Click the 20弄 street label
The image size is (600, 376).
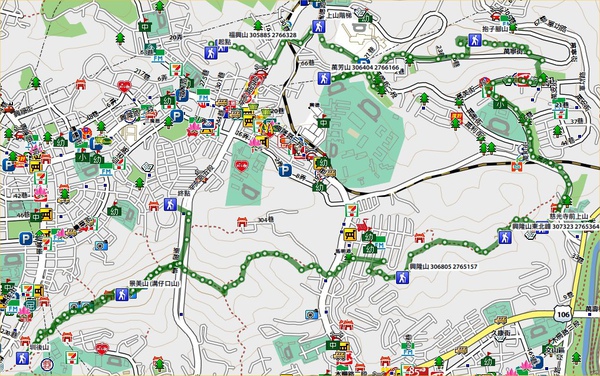click(x=175, y=37)
